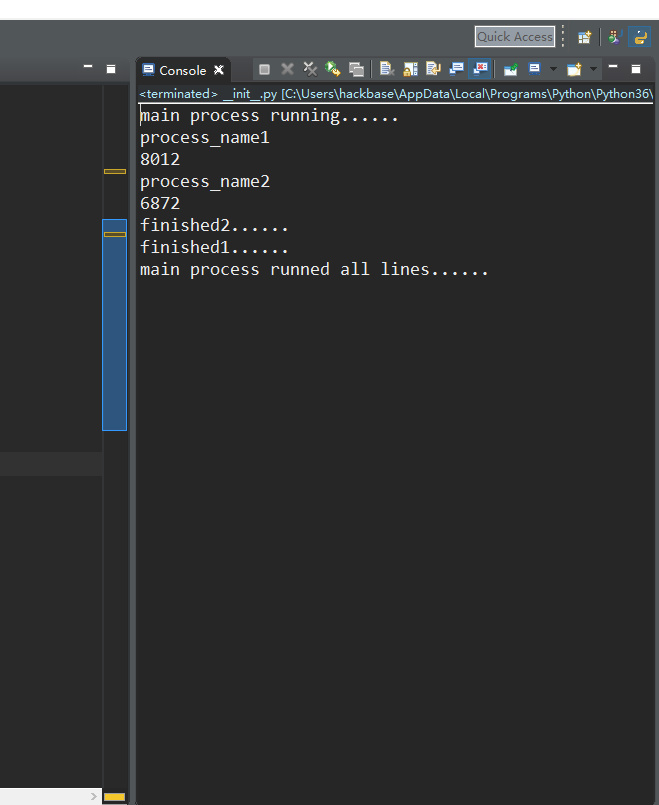659x805 pixels.
Task: Click the 'finished1......' output line
Action: (x=214, y=247)
